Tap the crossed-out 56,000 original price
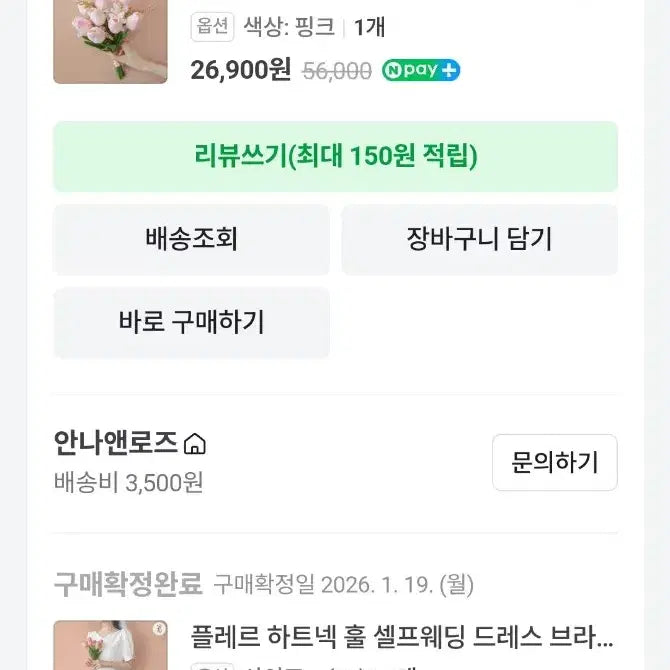The image size is (670, 670). click(337, 70)
